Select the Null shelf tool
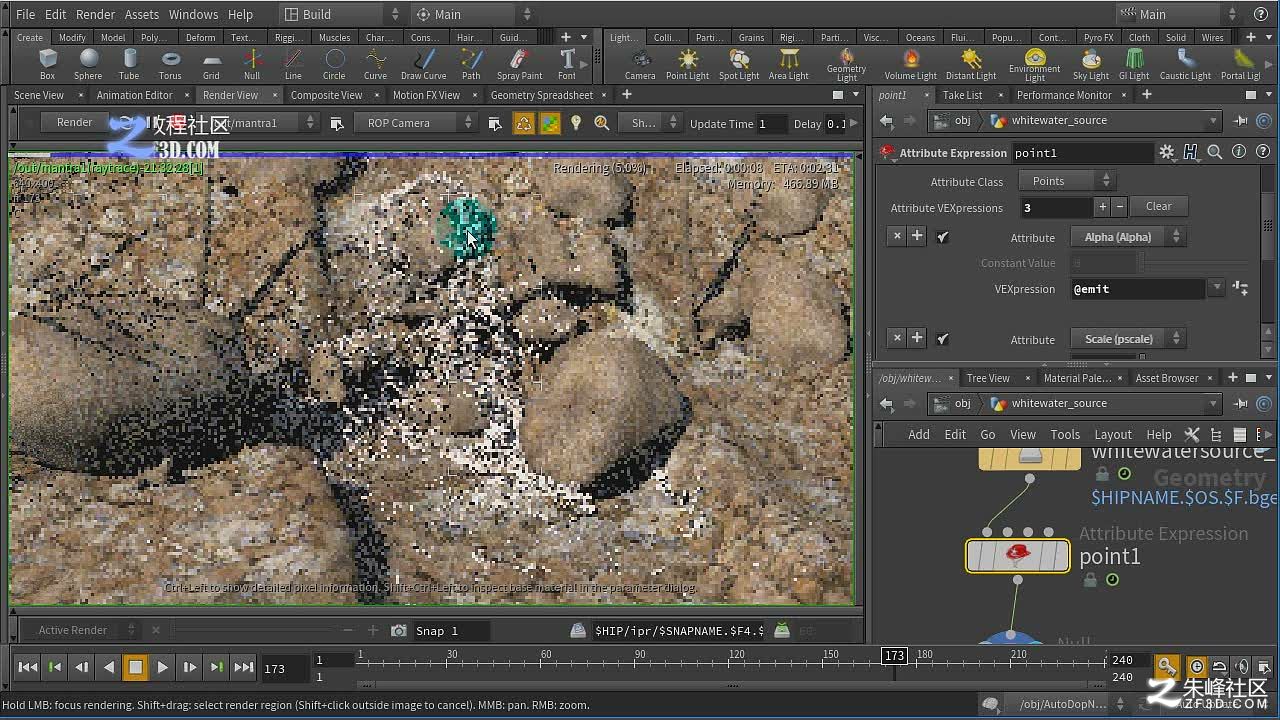 252,64
